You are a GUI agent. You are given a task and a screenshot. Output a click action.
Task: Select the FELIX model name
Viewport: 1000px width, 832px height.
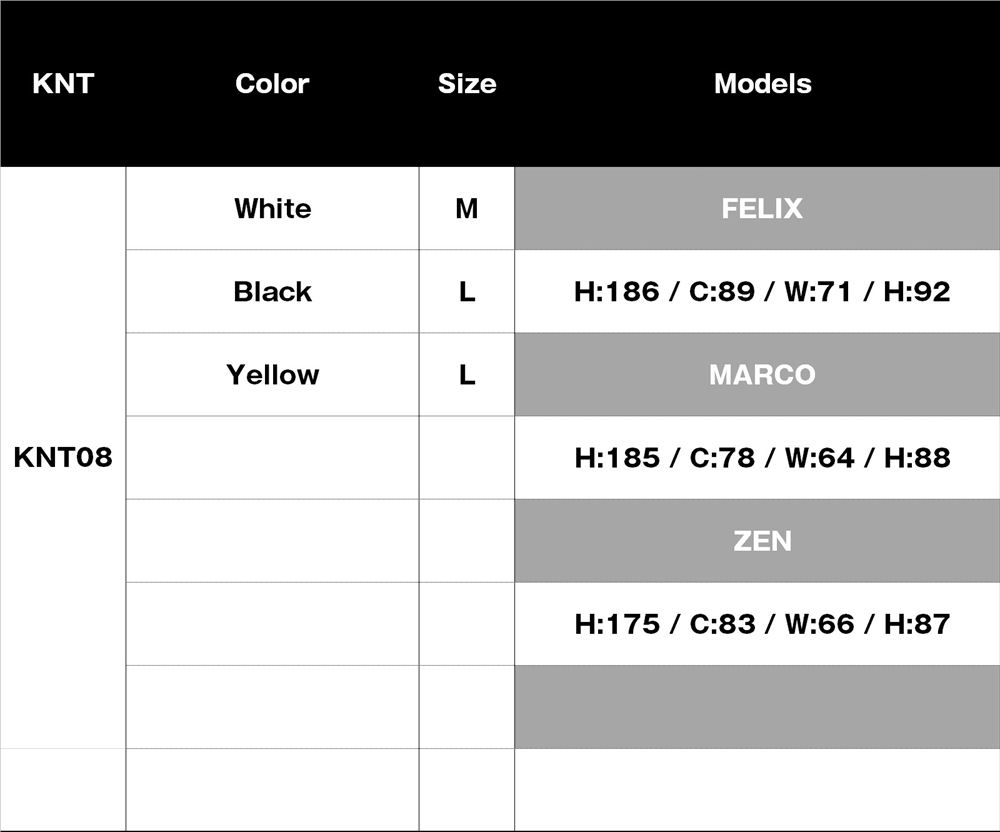coord(762,209)
